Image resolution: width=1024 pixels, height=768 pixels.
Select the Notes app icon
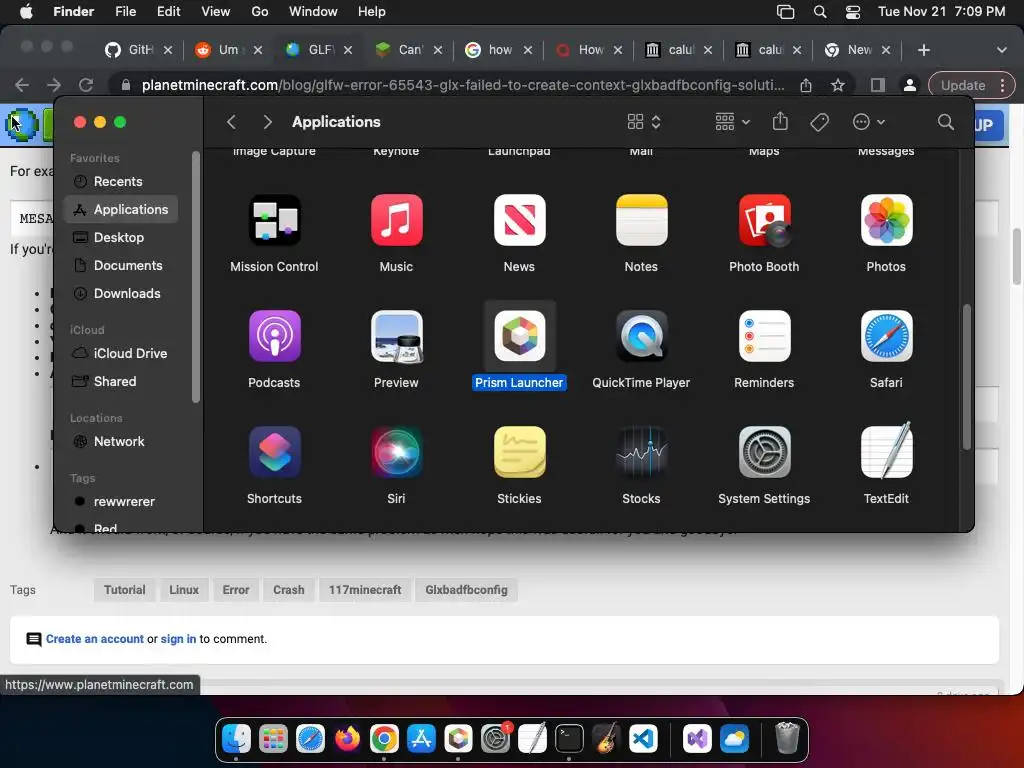[641, 220]
